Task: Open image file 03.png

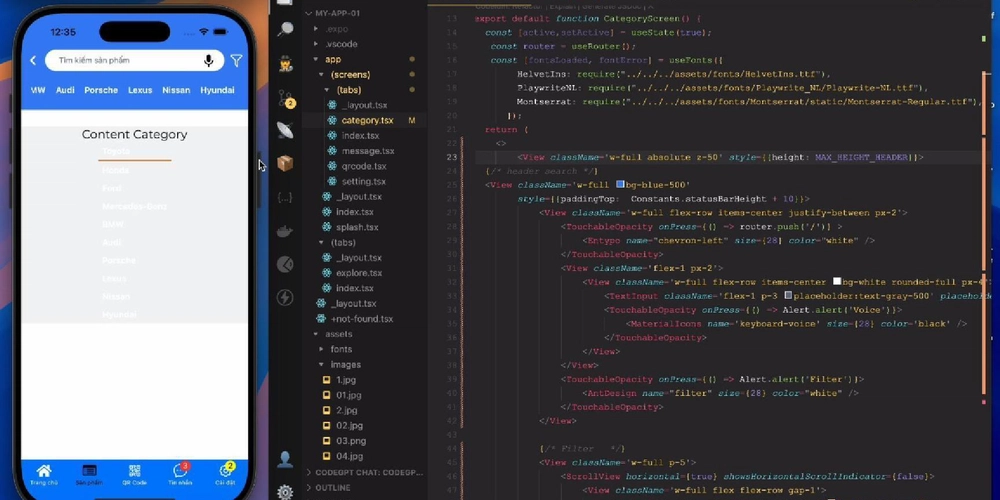Action: pos(351,441)
